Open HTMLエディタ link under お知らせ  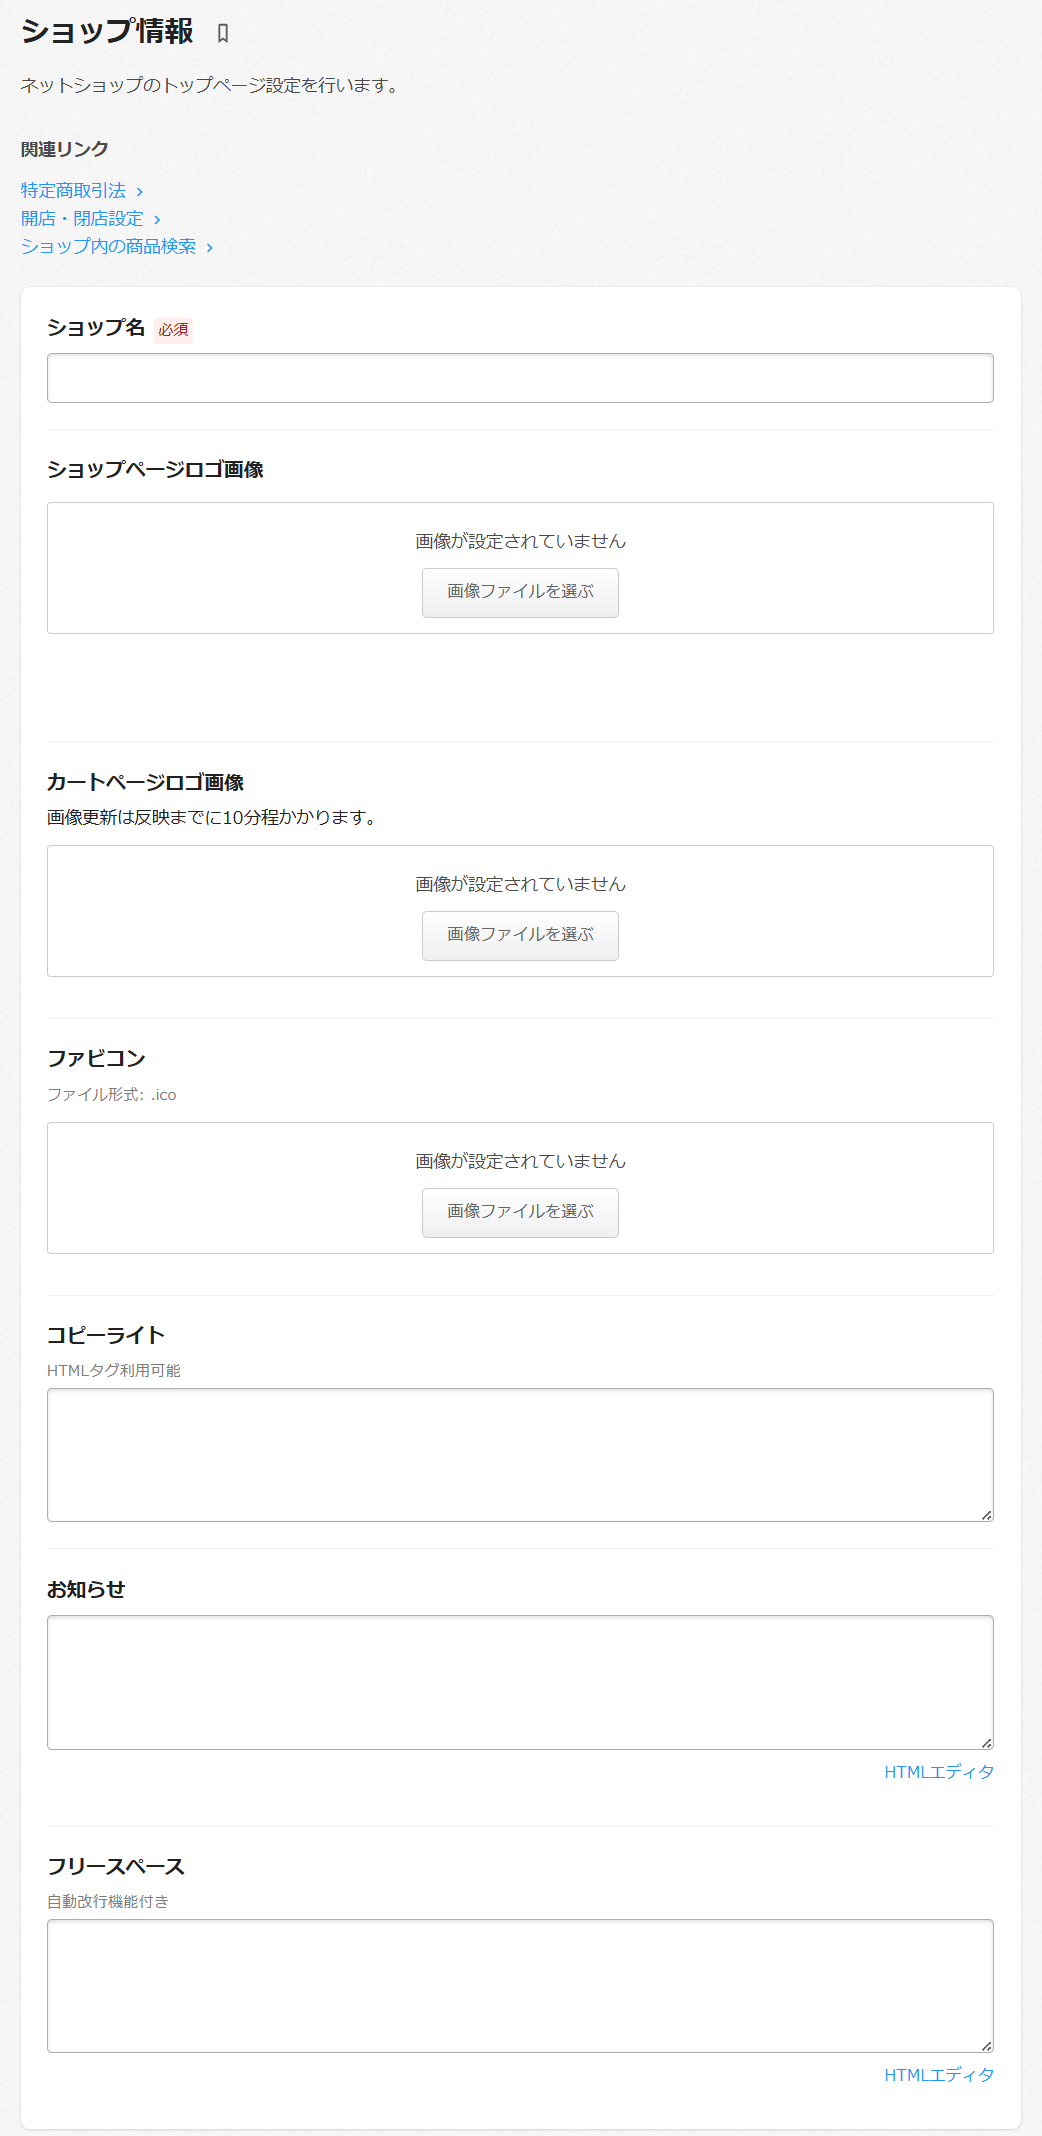[x=938, y=1772]
